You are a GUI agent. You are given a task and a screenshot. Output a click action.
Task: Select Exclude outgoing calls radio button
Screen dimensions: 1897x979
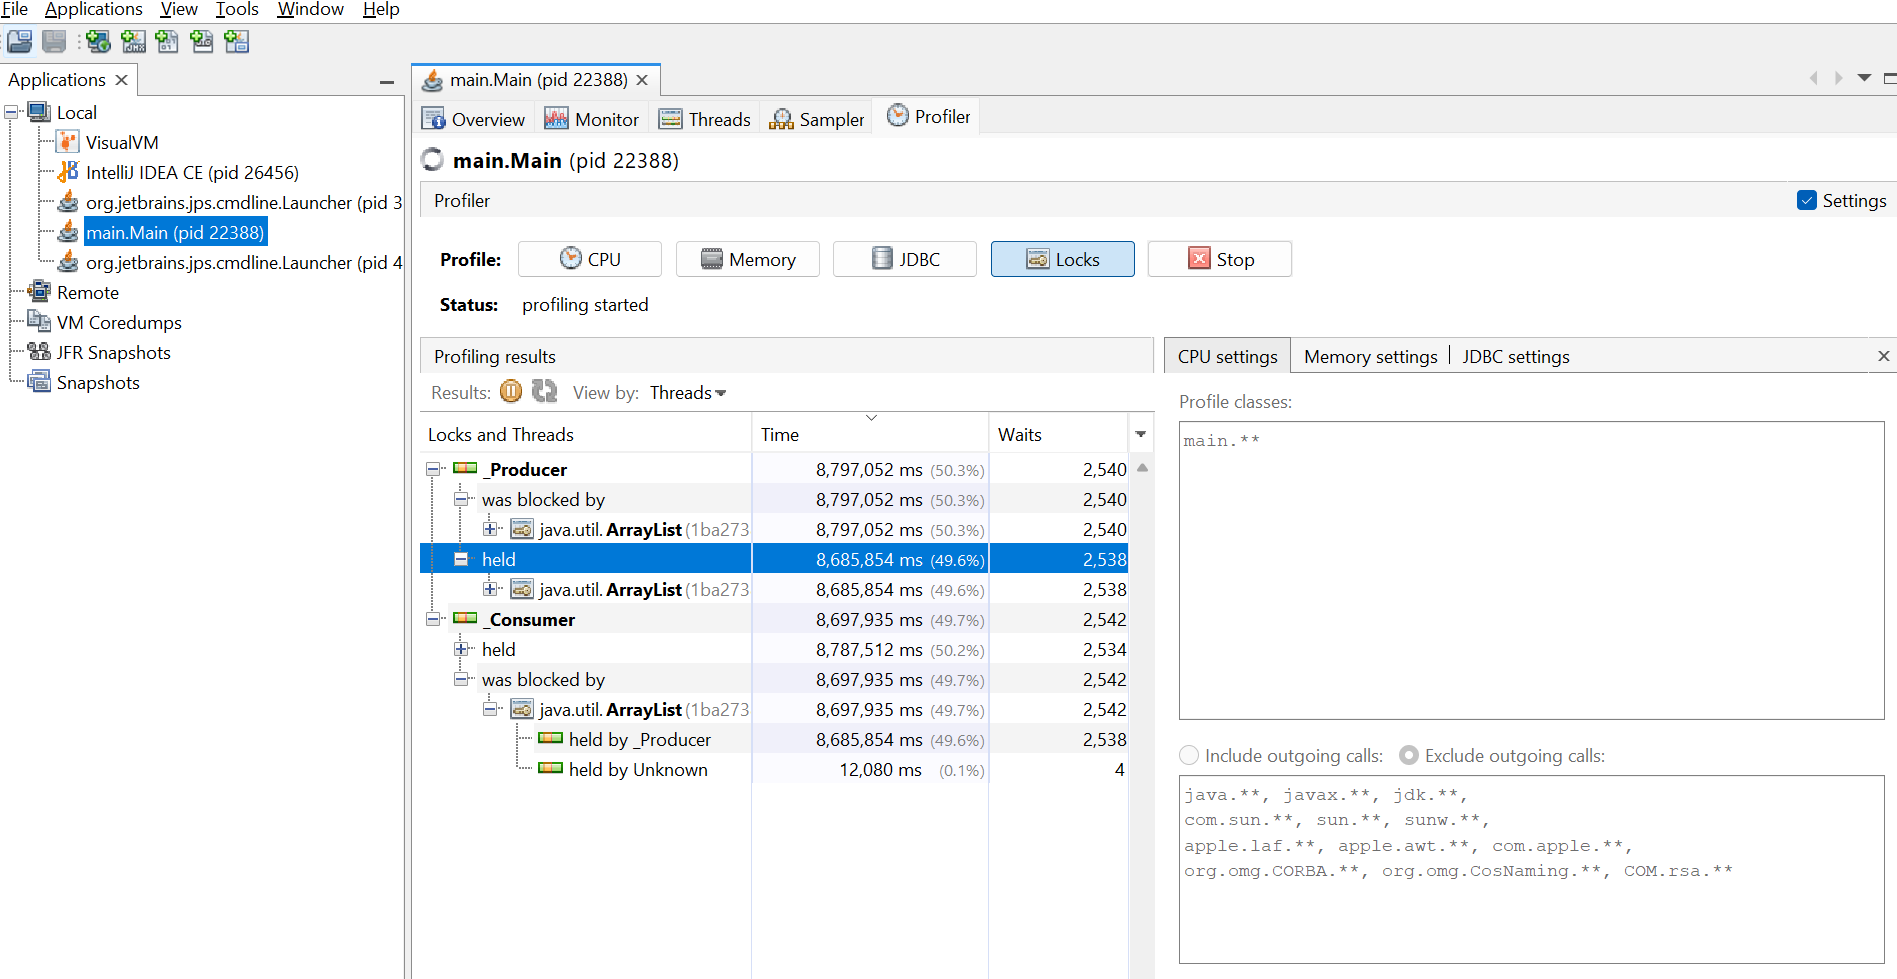pyautogui.click(x=1408, y=755)
